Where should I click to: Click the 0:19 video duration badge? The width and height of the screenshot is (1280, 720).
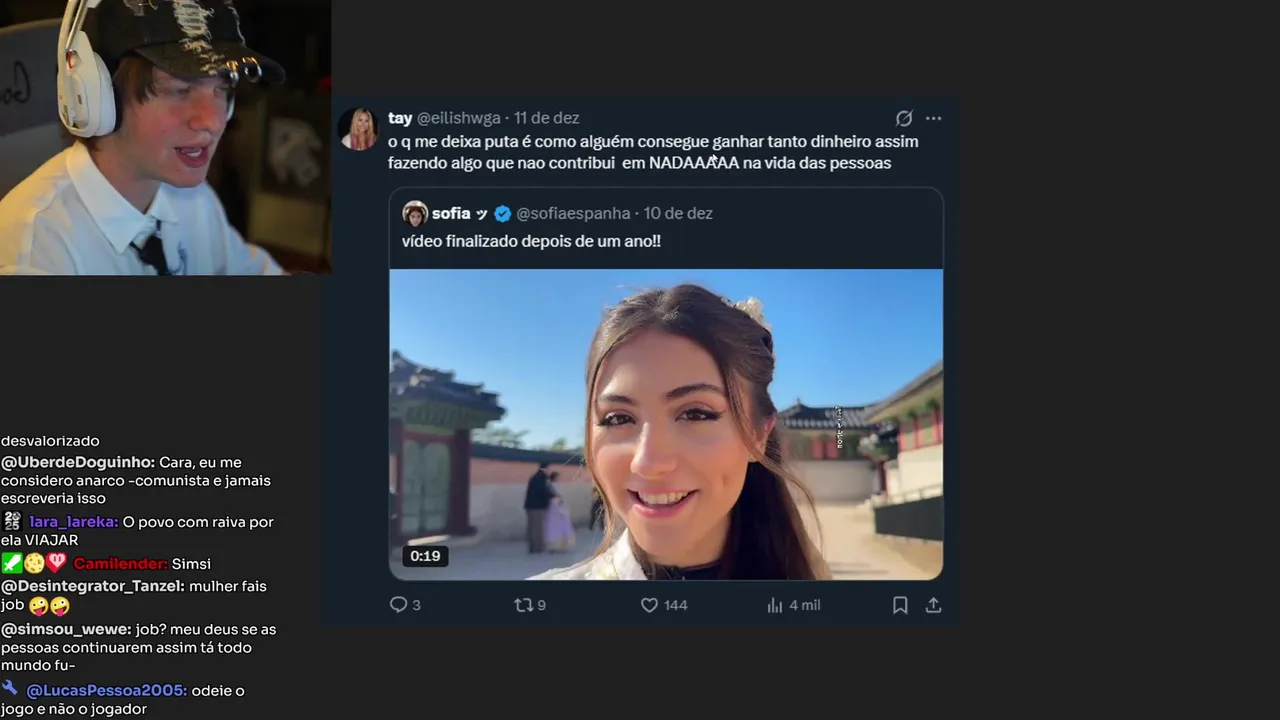click(x=425, y=556)
